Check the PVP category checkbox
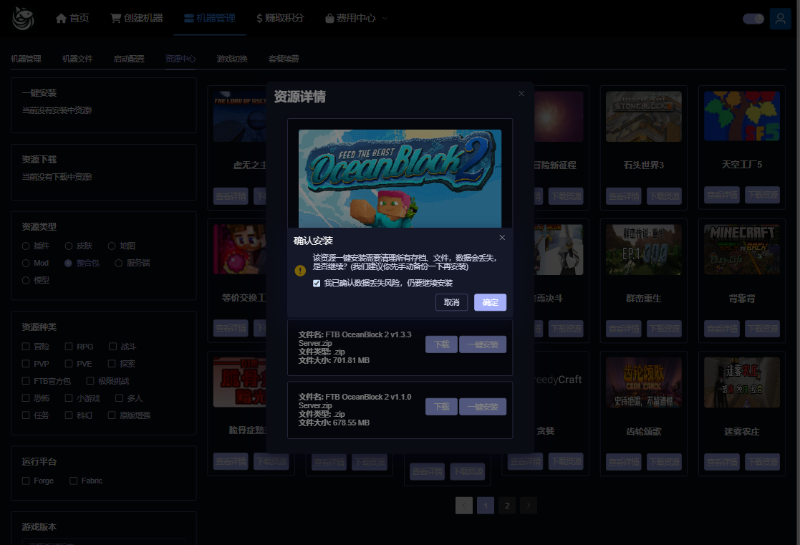The image size is (800, 545). pyautogui.click(x=26, y=364)
